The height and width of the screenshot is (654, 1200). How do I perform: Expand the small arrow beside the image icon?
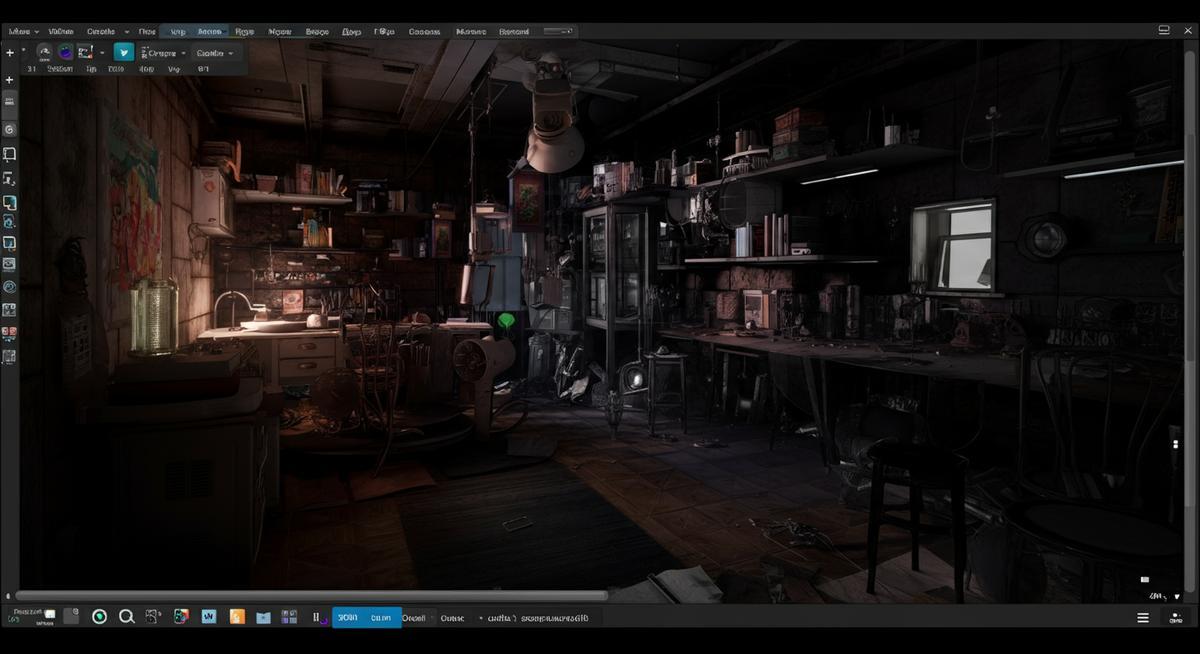102,53
